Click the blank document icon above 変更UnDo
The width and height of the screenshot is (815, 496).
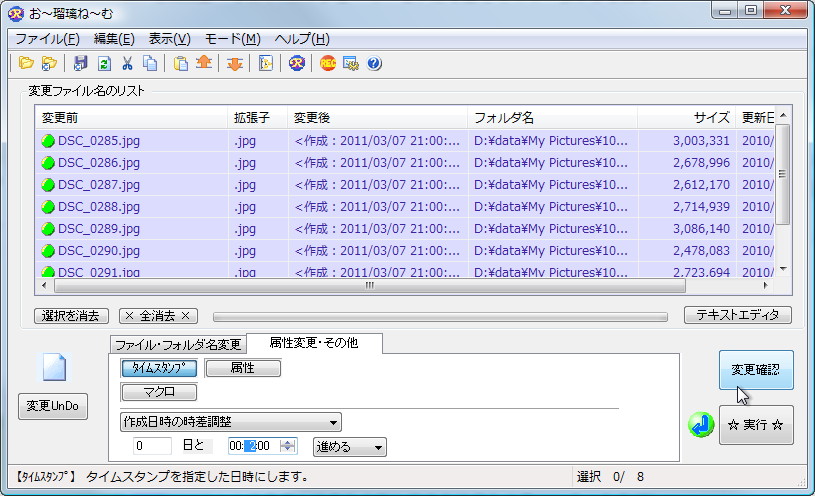(x=55, y=367)
